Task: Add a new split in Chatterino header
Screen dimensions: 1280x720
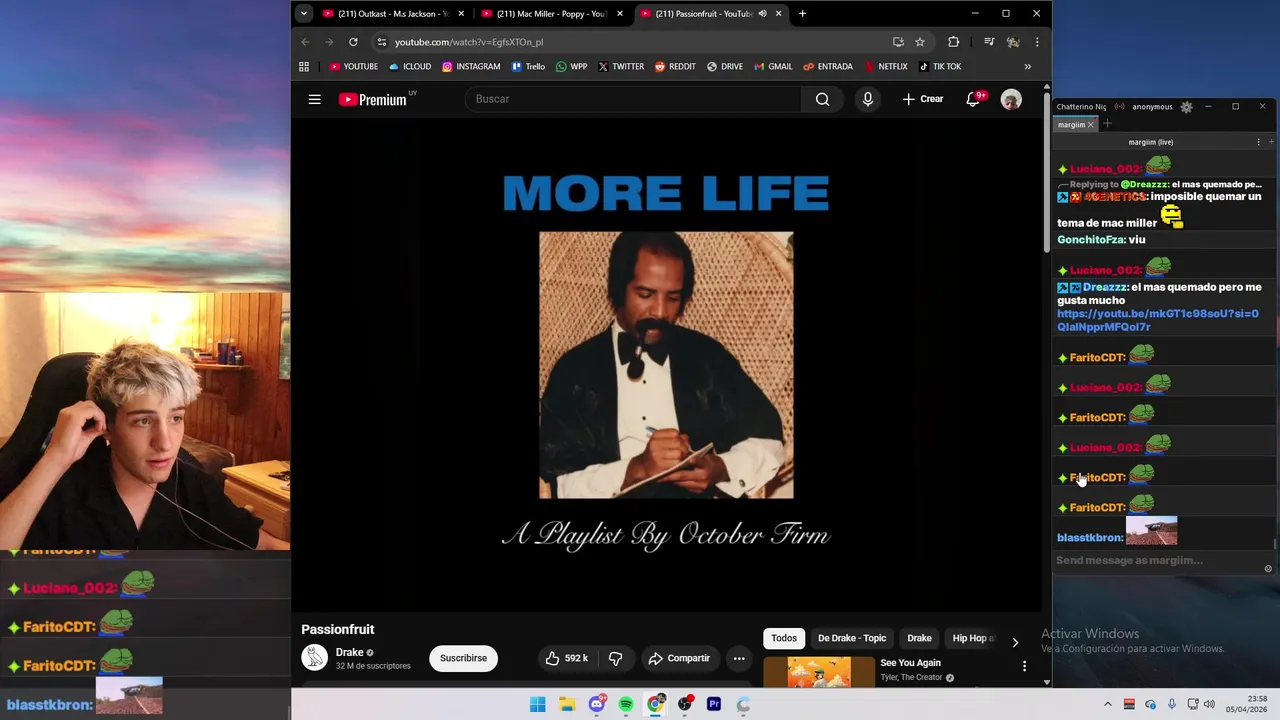Action: pyautogui.click(x=1272, y=142)
